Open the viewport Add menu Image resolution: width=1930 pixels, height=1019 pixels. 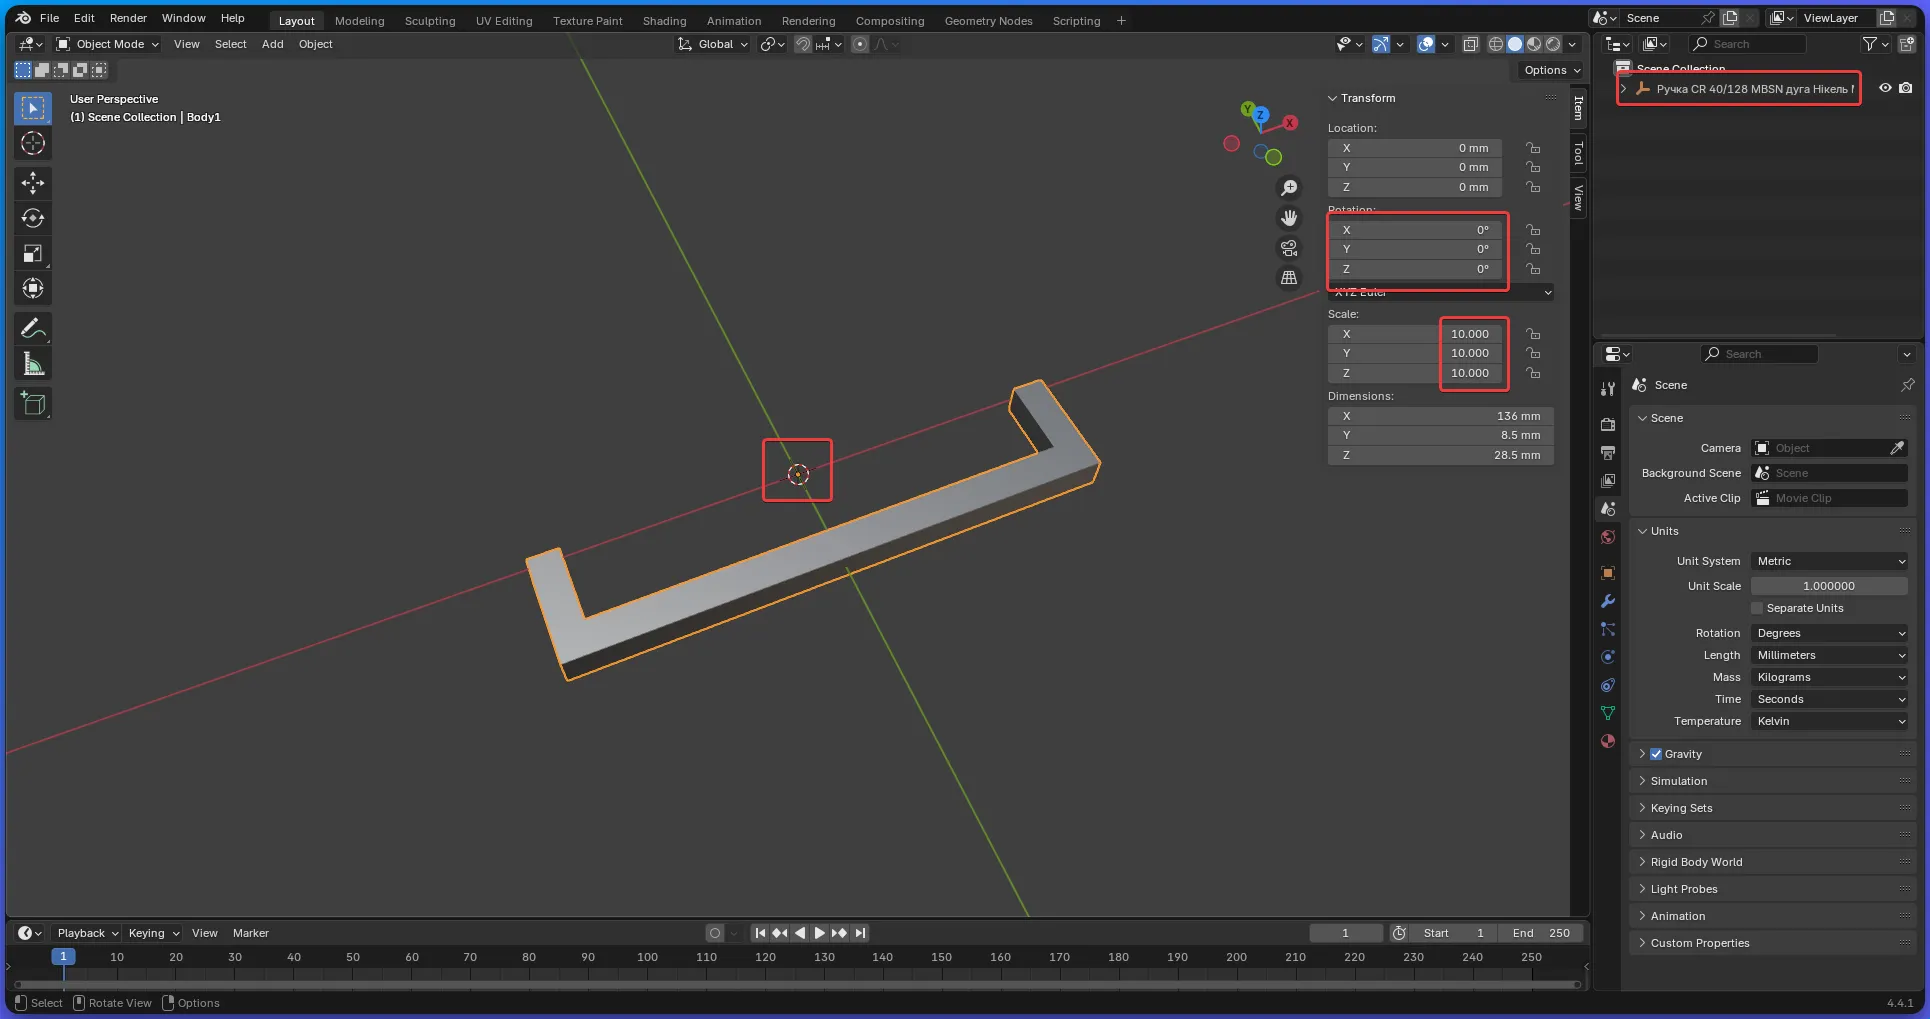pos(272,44)
